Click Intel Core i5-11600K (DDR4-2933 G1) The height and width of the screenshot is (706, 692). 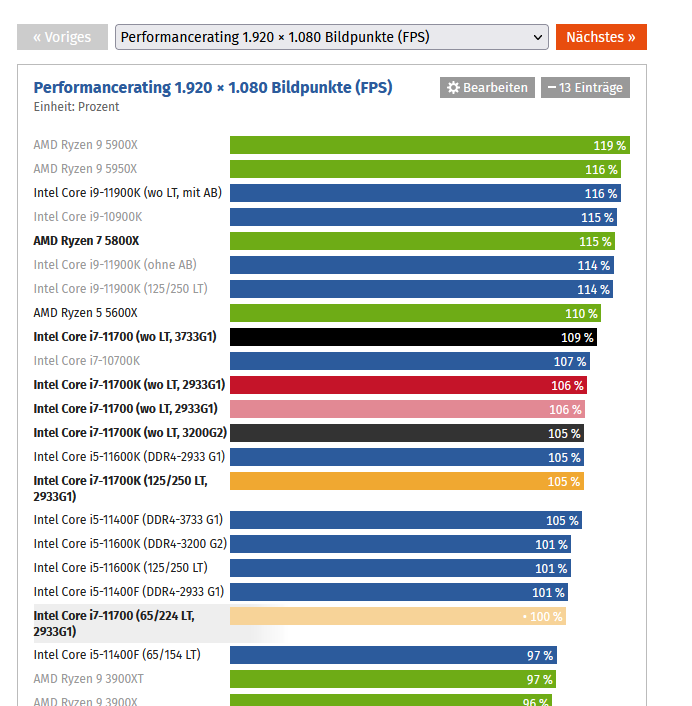pyautogui.click(x=129, y=457)
